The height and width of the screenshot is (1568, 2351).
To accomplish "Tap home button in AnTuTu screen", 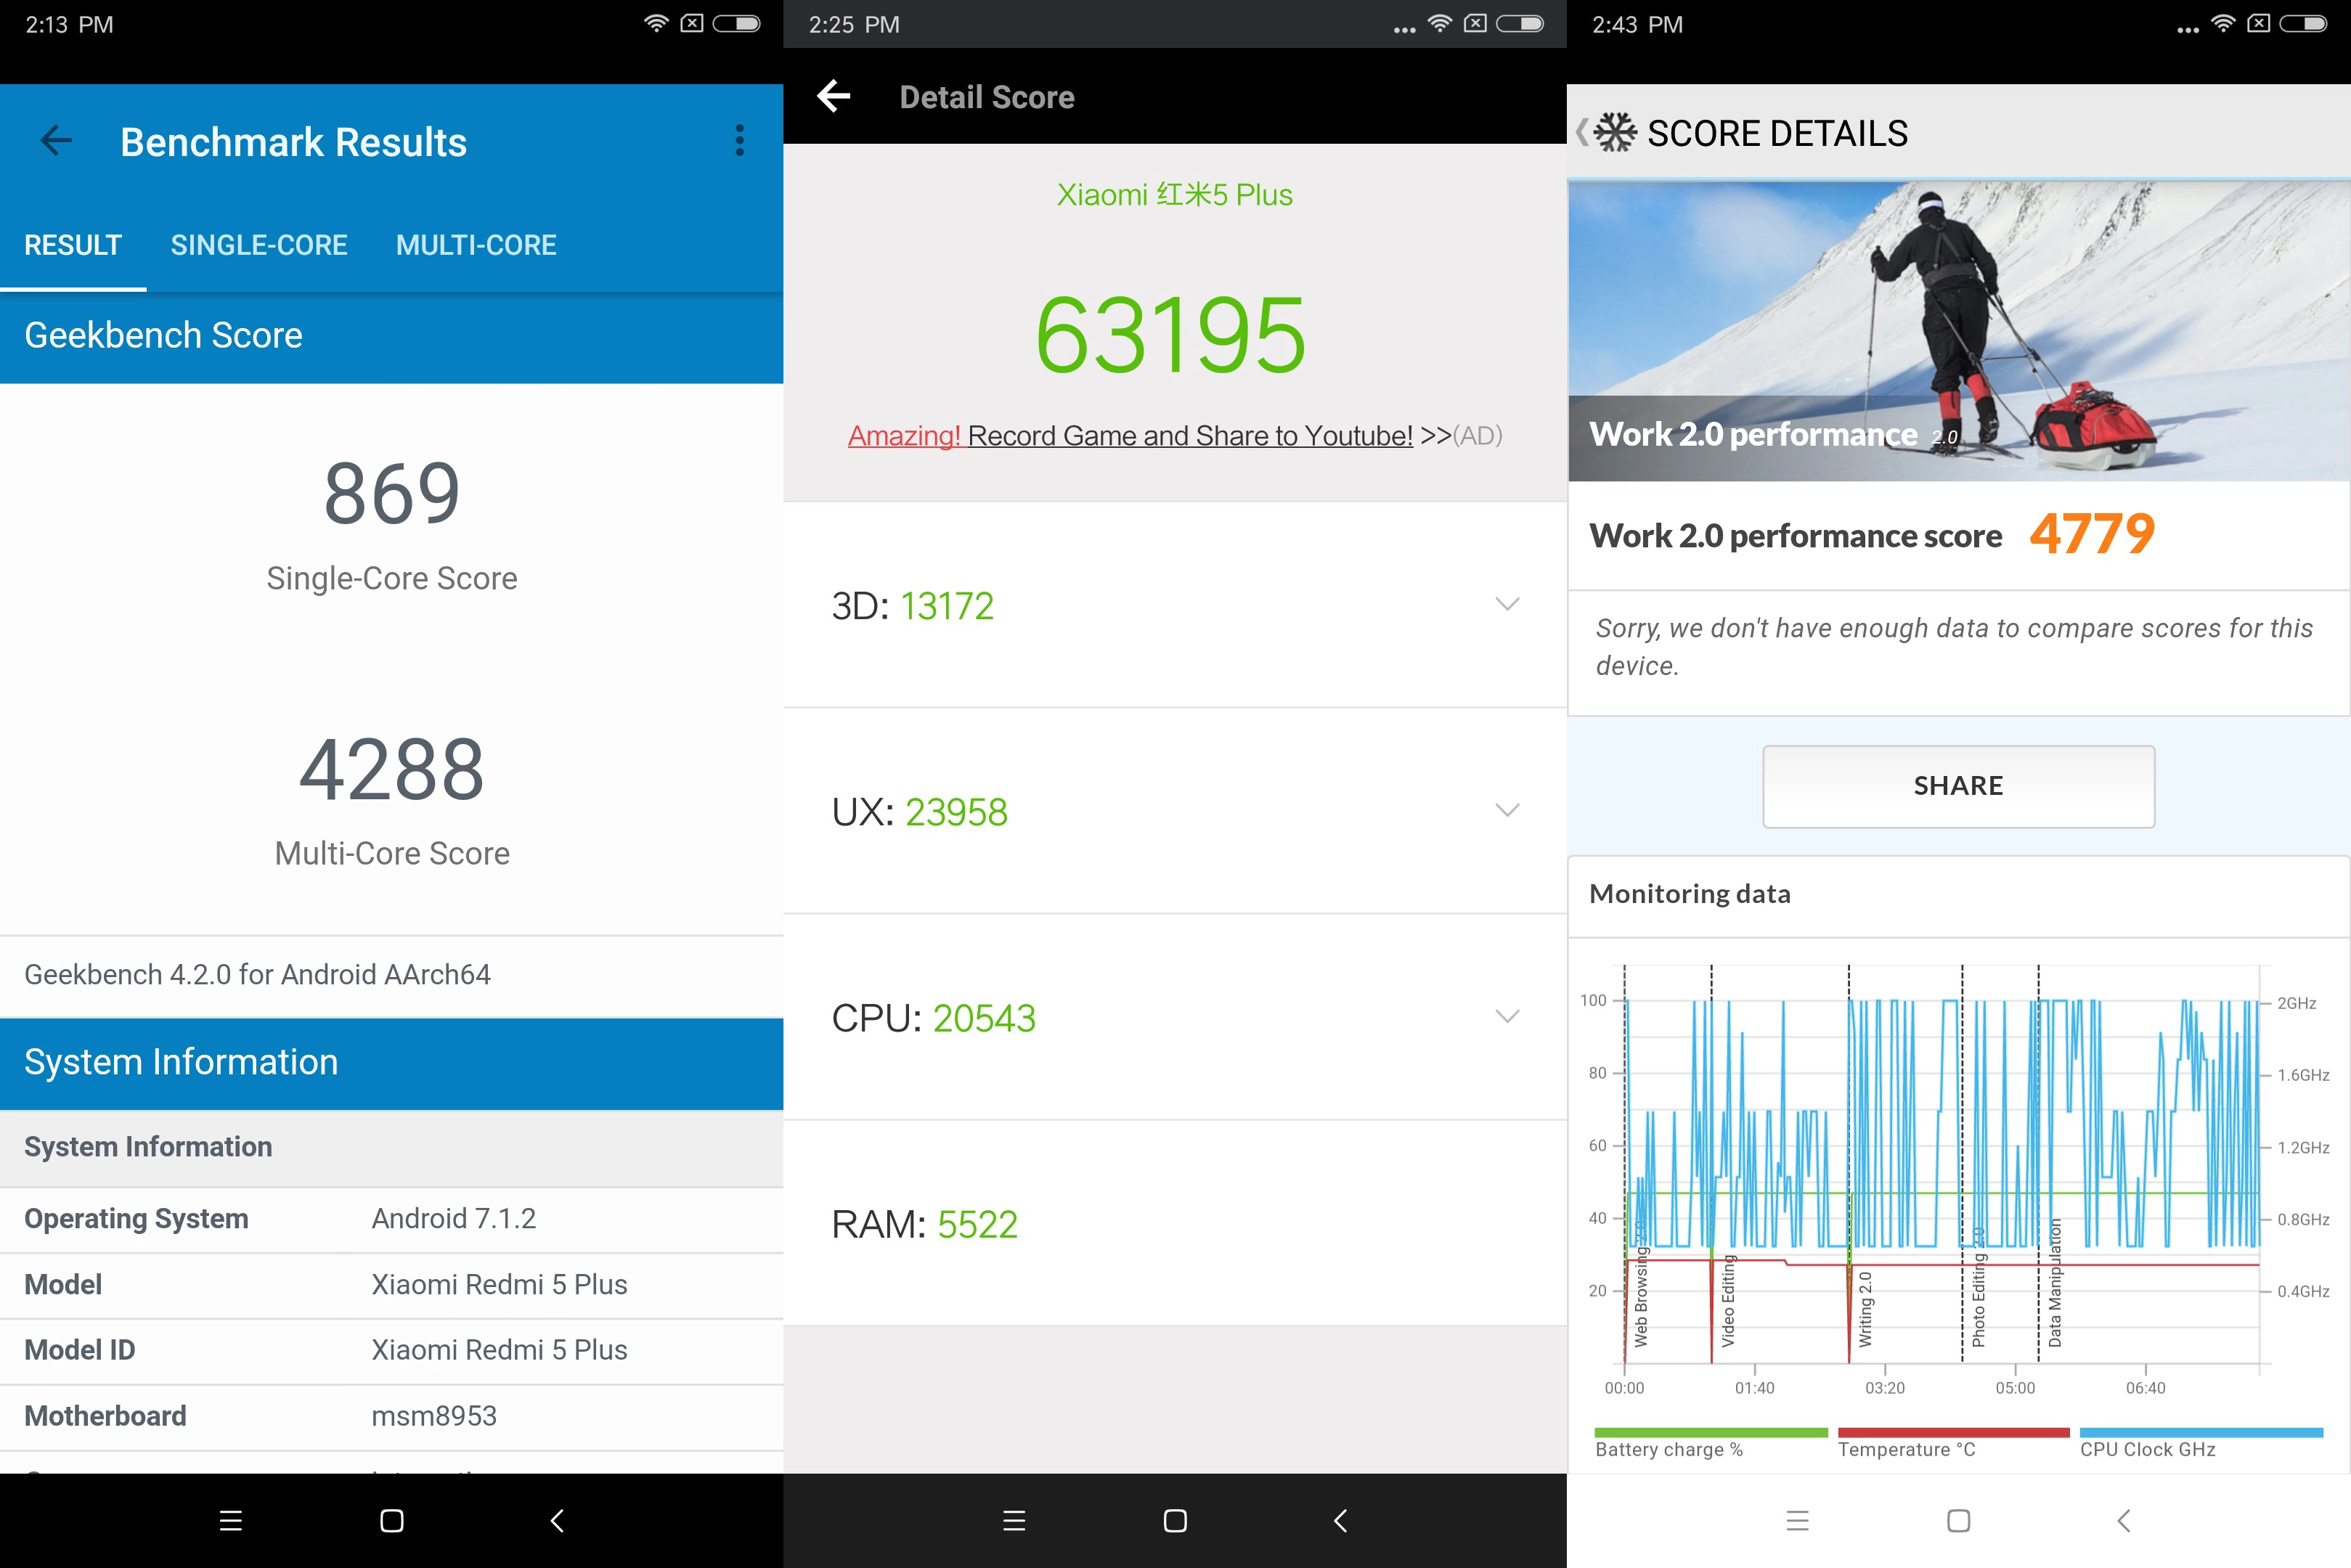I will (x=1175, y=1521).
